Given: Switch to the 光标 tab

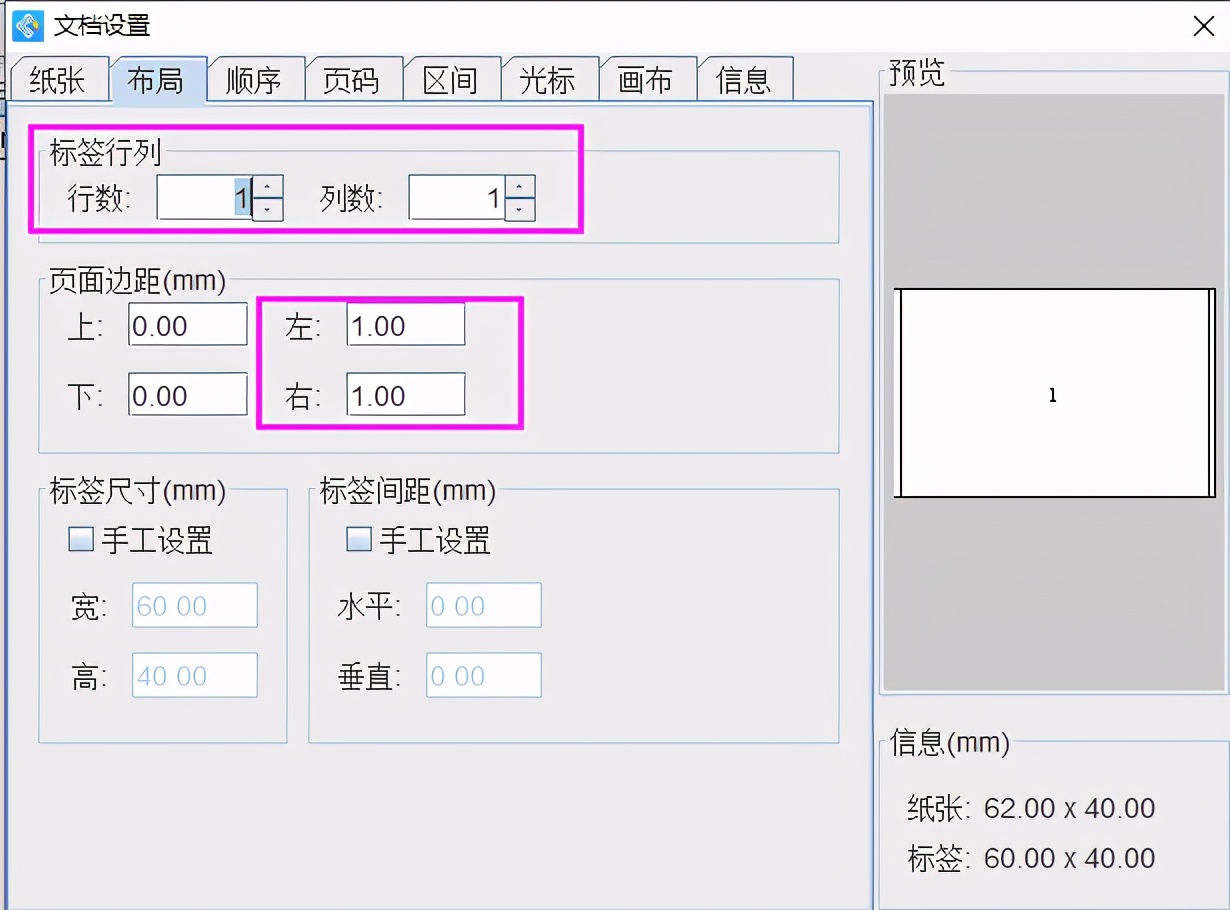Looking at the screenshot, I should pos(549,80).
